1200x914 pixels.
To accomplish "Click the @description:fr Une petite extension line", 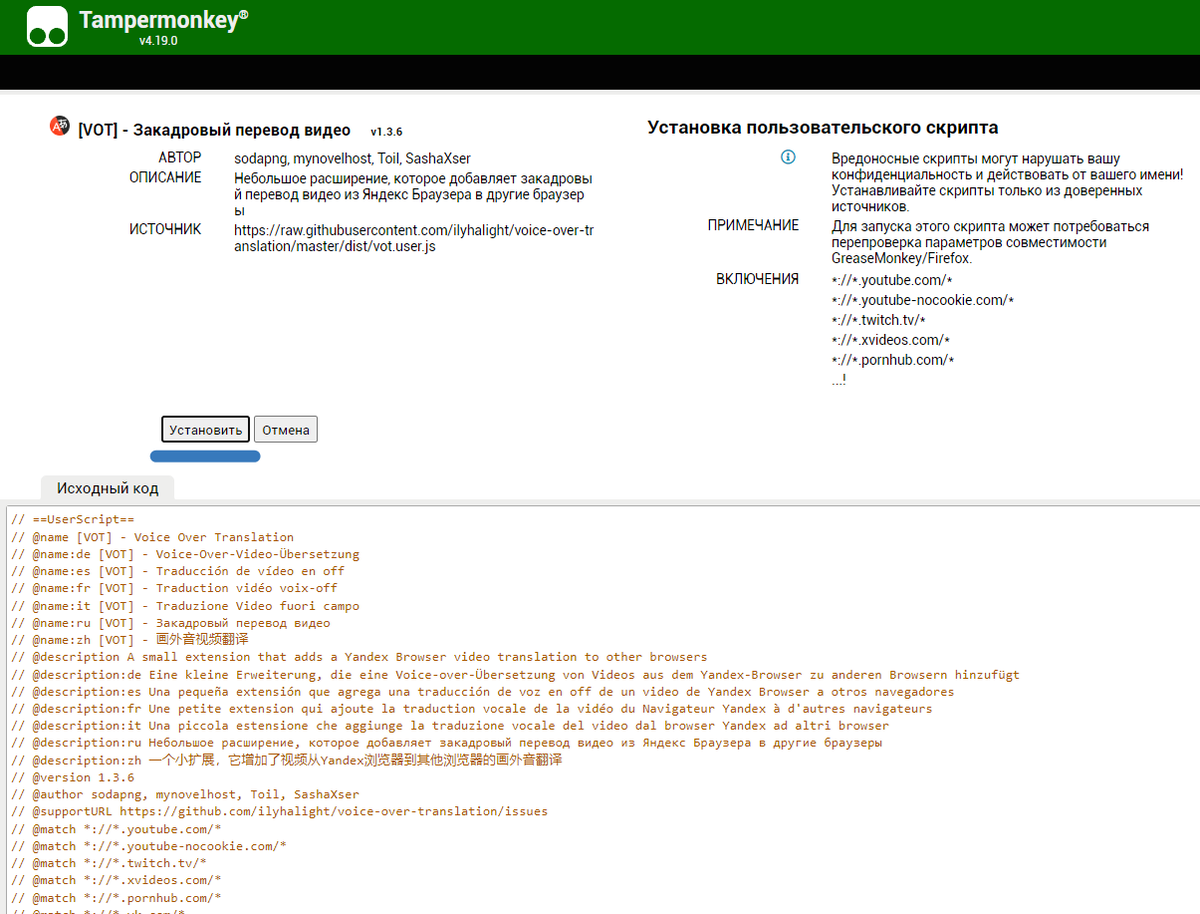I will pos(471,709).
